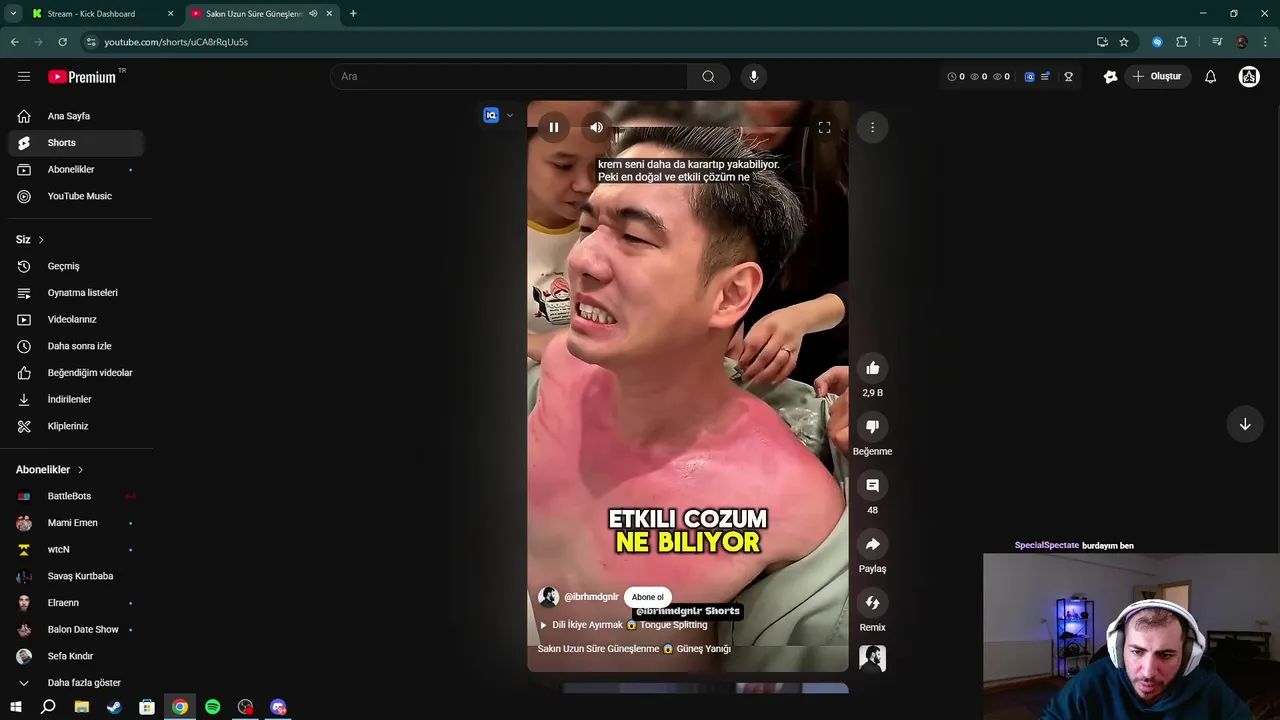Open the vidIQ list icon with blue dot
The image size is (1280, 720).
click(x=1045, y=76)
